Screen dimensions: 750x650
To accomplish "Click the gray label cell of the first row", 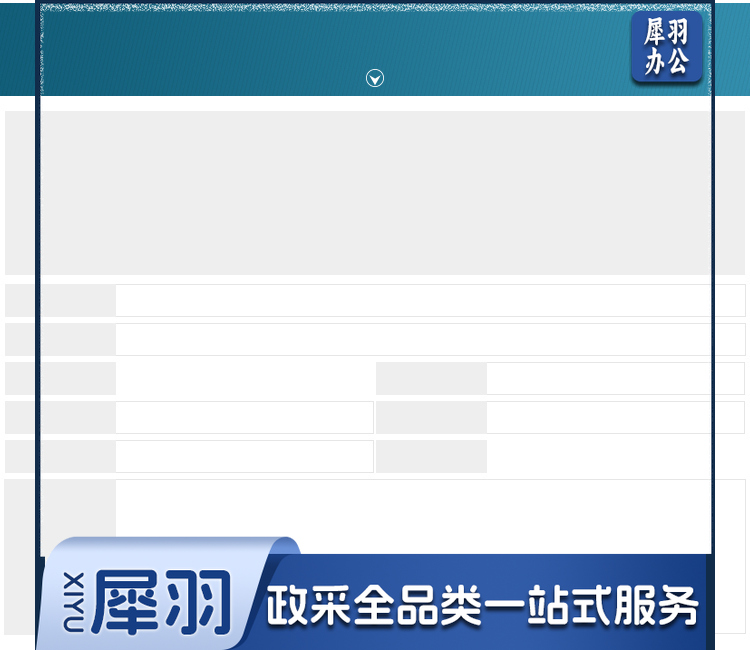I will pos(60,301).
